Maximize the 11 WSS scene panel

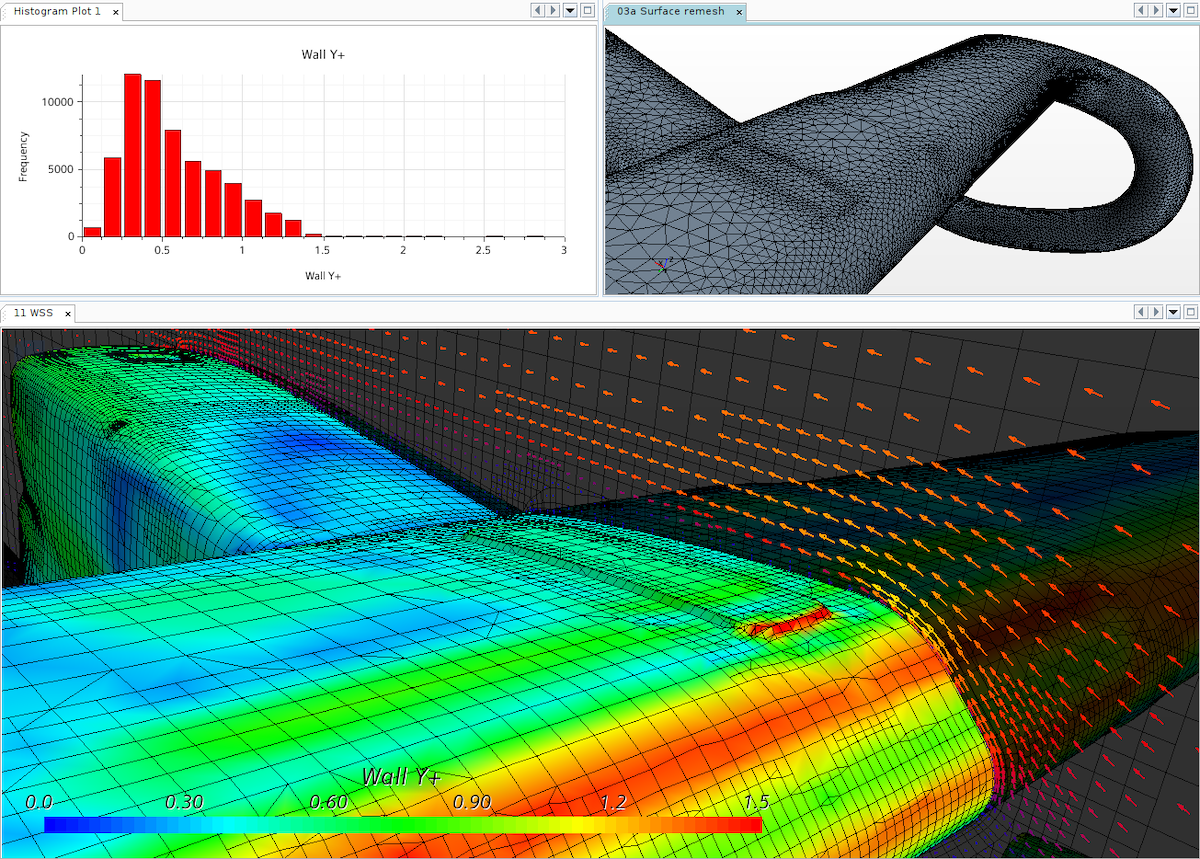click(1190, 312)
